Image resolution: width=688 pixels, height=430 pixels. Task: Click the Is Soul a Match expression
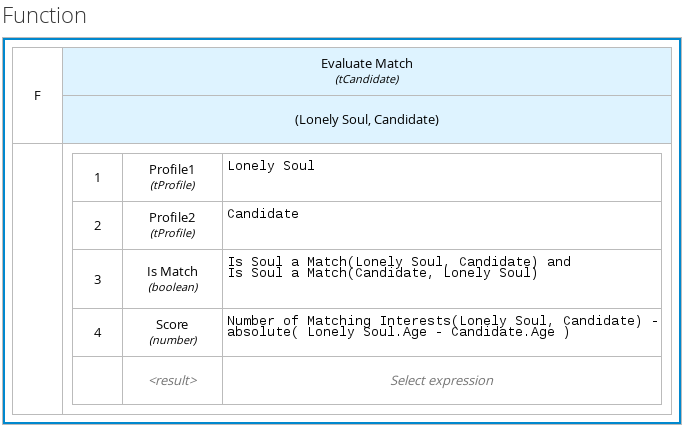click(441, 278)
